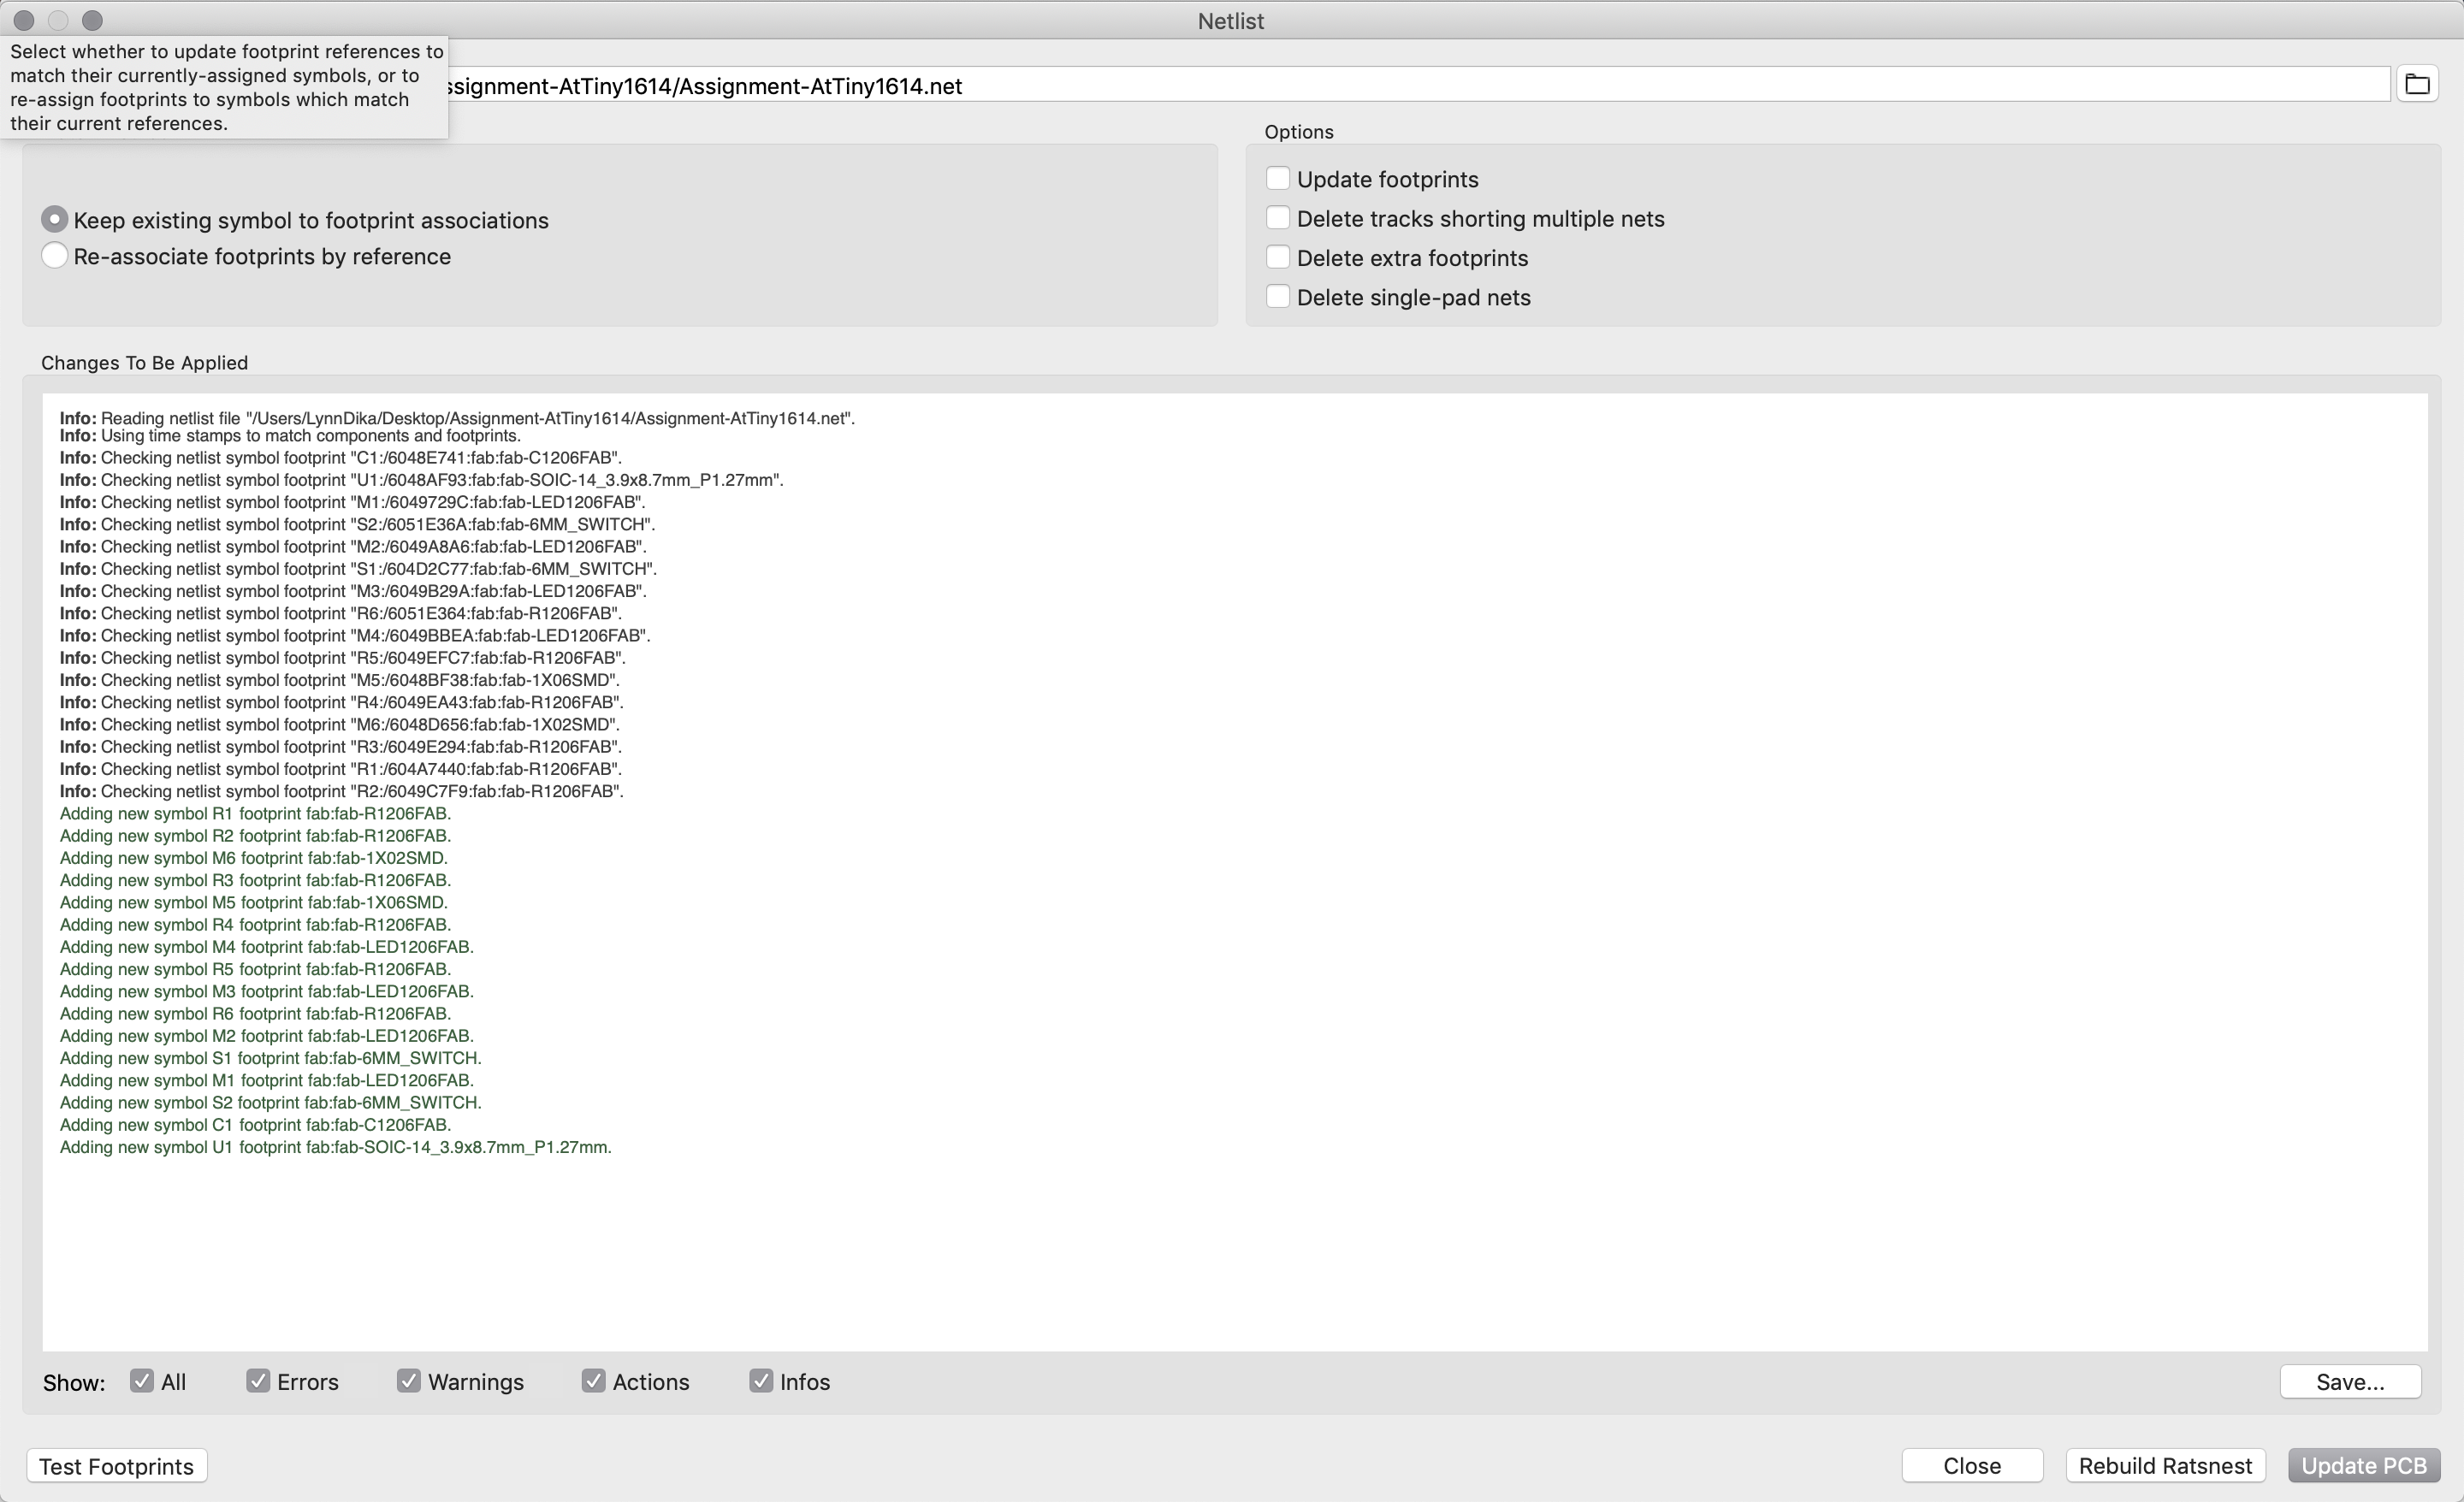Click the red window close button
Image resolution: width=2464 pixels, height=1502 pixels.
click(24, 20)
